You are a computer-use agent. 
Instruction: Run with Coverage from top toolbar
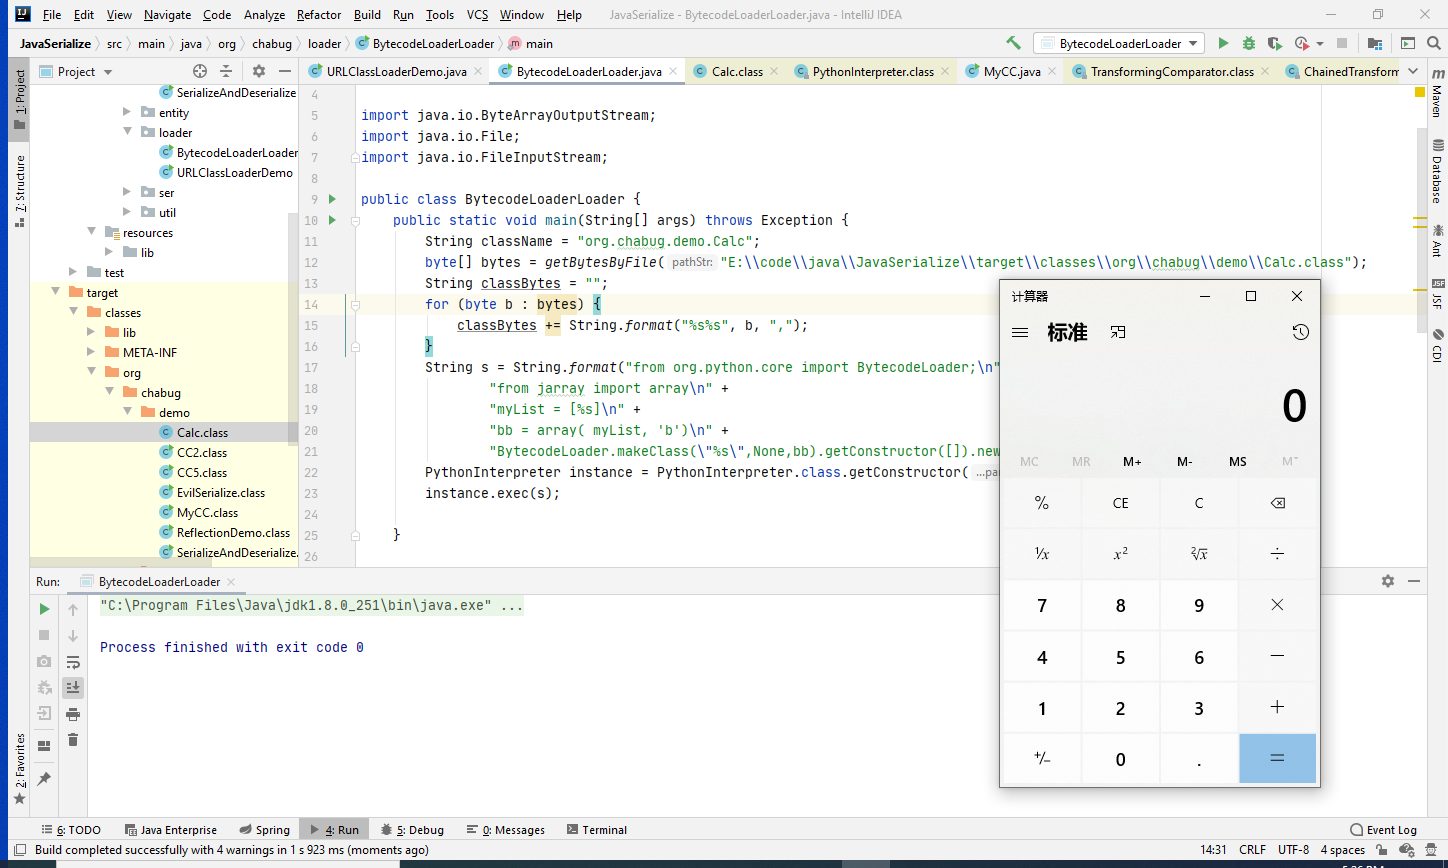[1274, 43]
